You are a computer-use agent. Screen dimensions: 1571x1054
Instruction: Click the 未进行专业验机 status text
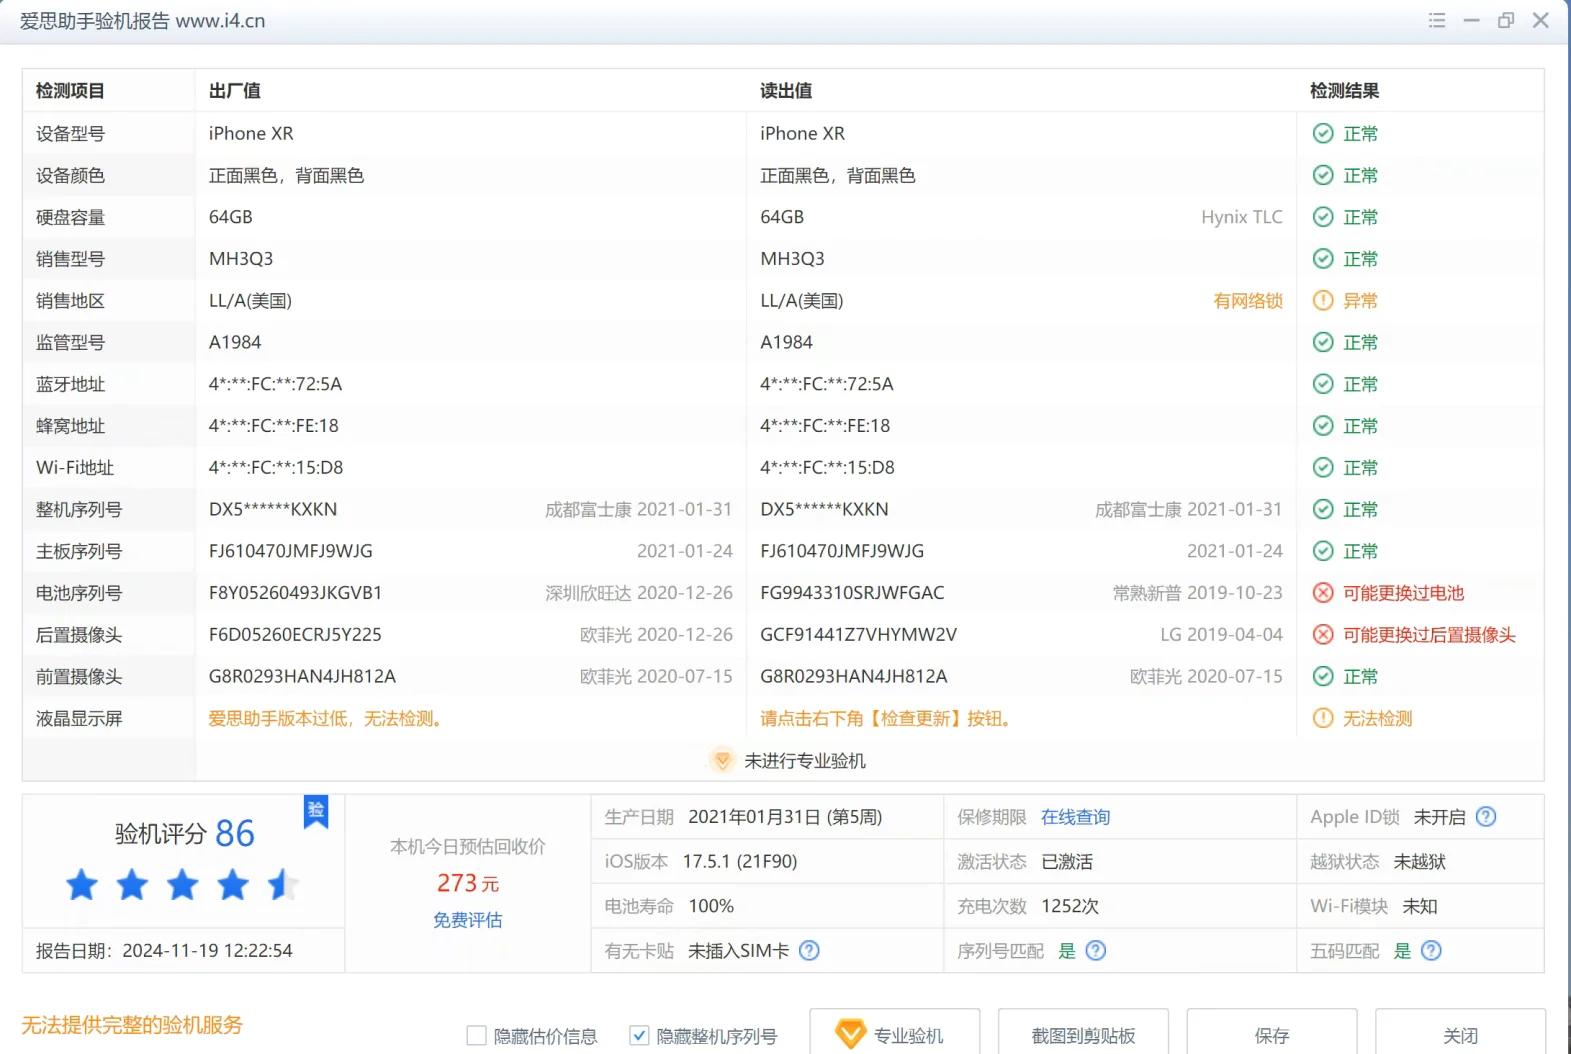tap(805, 761)
